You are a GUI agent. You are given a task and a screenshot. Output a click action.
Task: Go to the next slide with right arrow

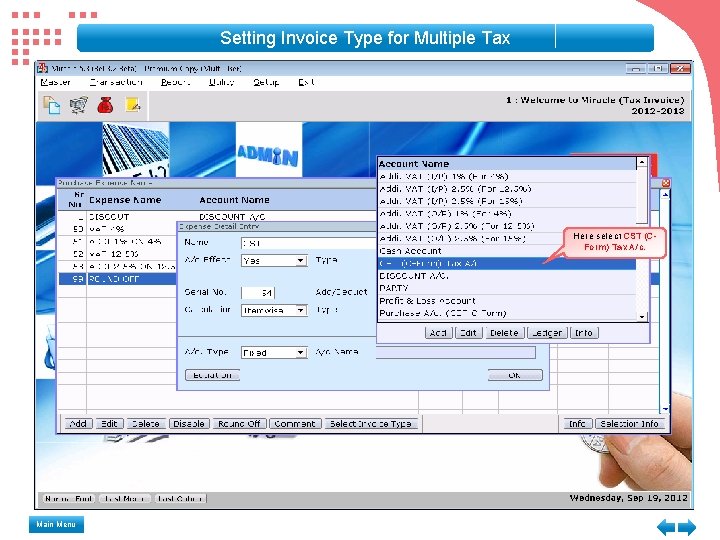click(x=687, y=526)
